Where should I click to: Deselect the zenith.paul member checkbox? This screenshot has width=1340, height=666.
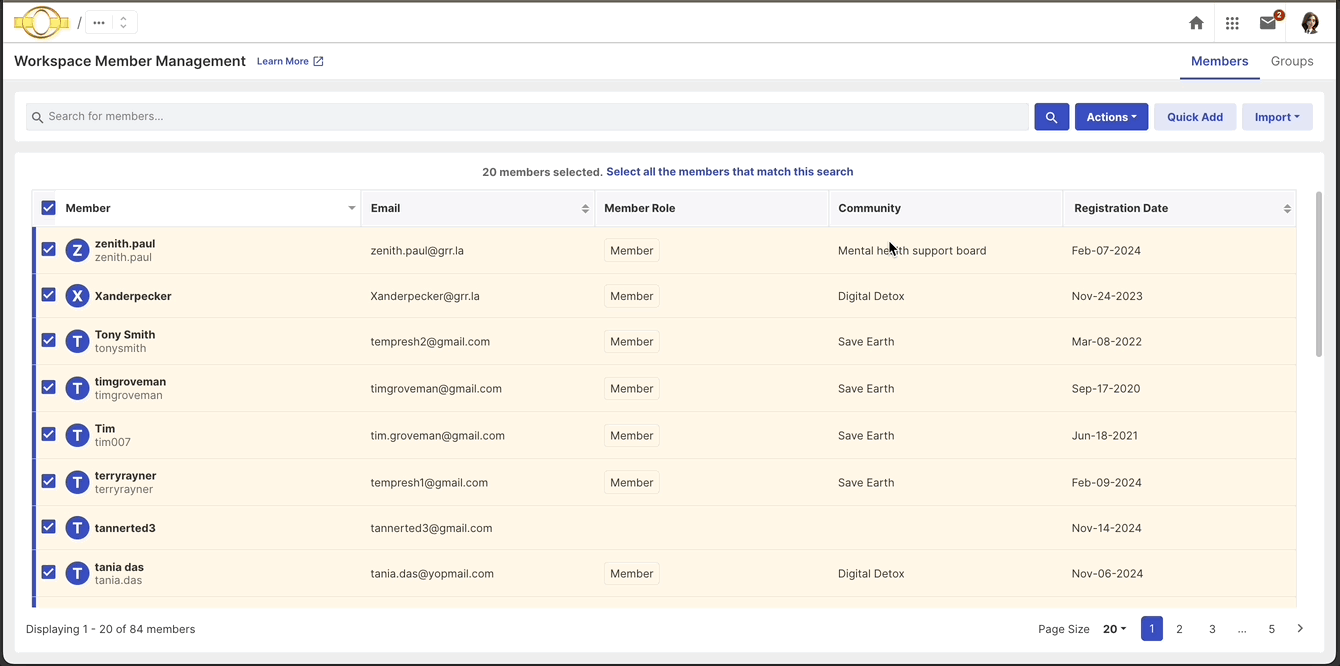tap(48, 249)
